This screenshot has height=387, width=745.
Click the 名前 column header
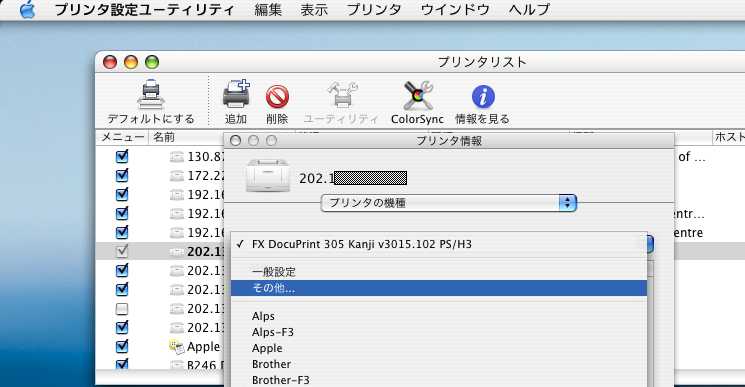point(164,137)
